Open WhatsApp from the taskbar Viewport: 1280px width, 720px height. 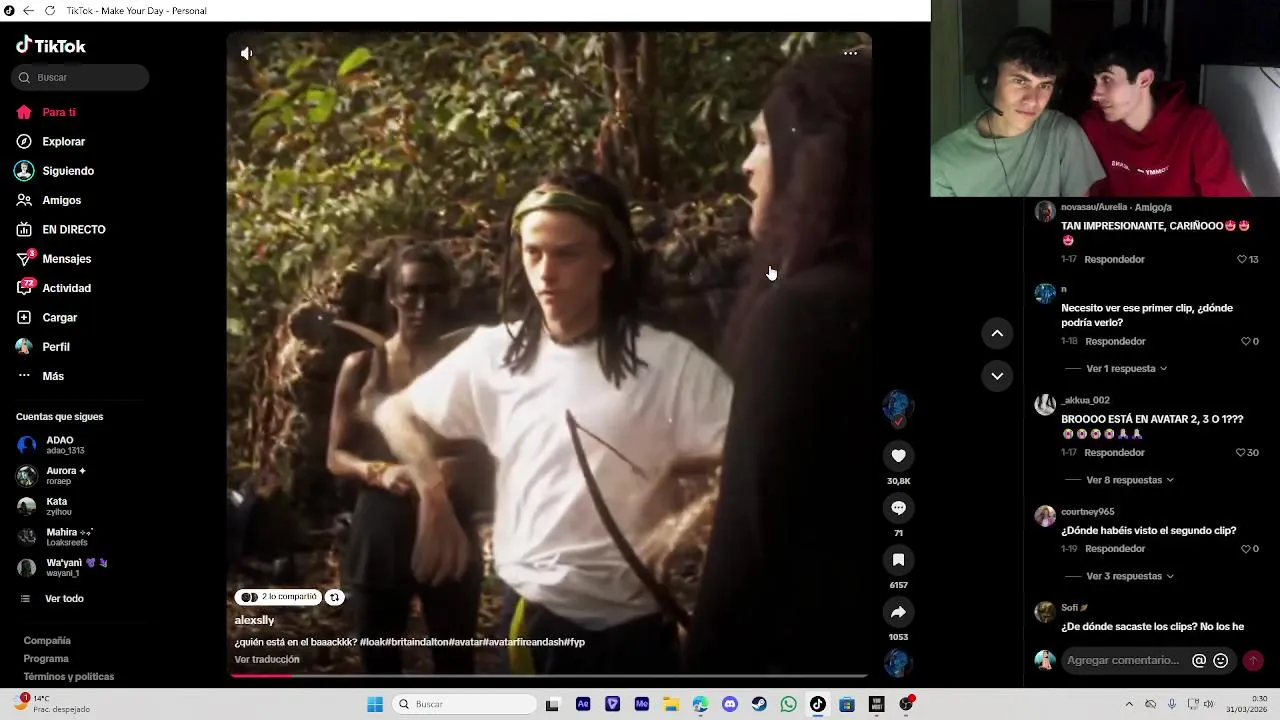coord(789,704)
